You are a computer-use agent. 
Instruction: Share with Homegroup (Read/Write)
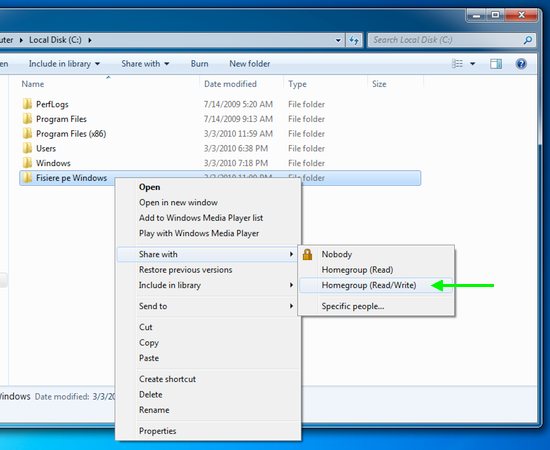click(x=376, y=285)
